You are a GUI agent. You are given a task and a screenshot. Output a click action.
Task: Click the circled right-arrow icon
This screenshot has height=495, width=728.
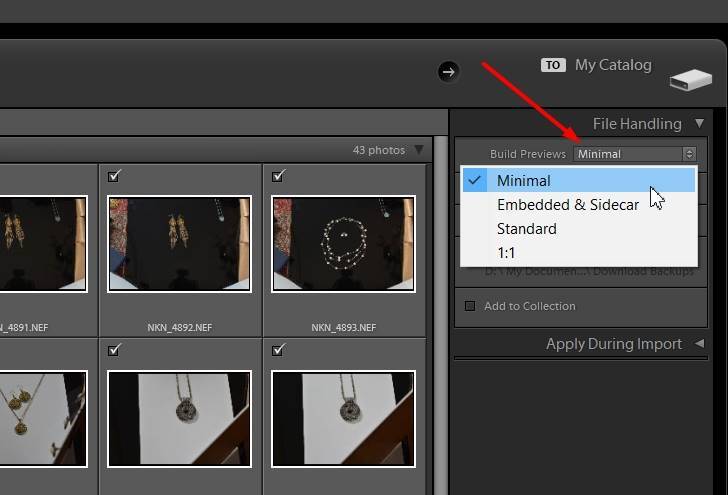(x=448, y=71)
